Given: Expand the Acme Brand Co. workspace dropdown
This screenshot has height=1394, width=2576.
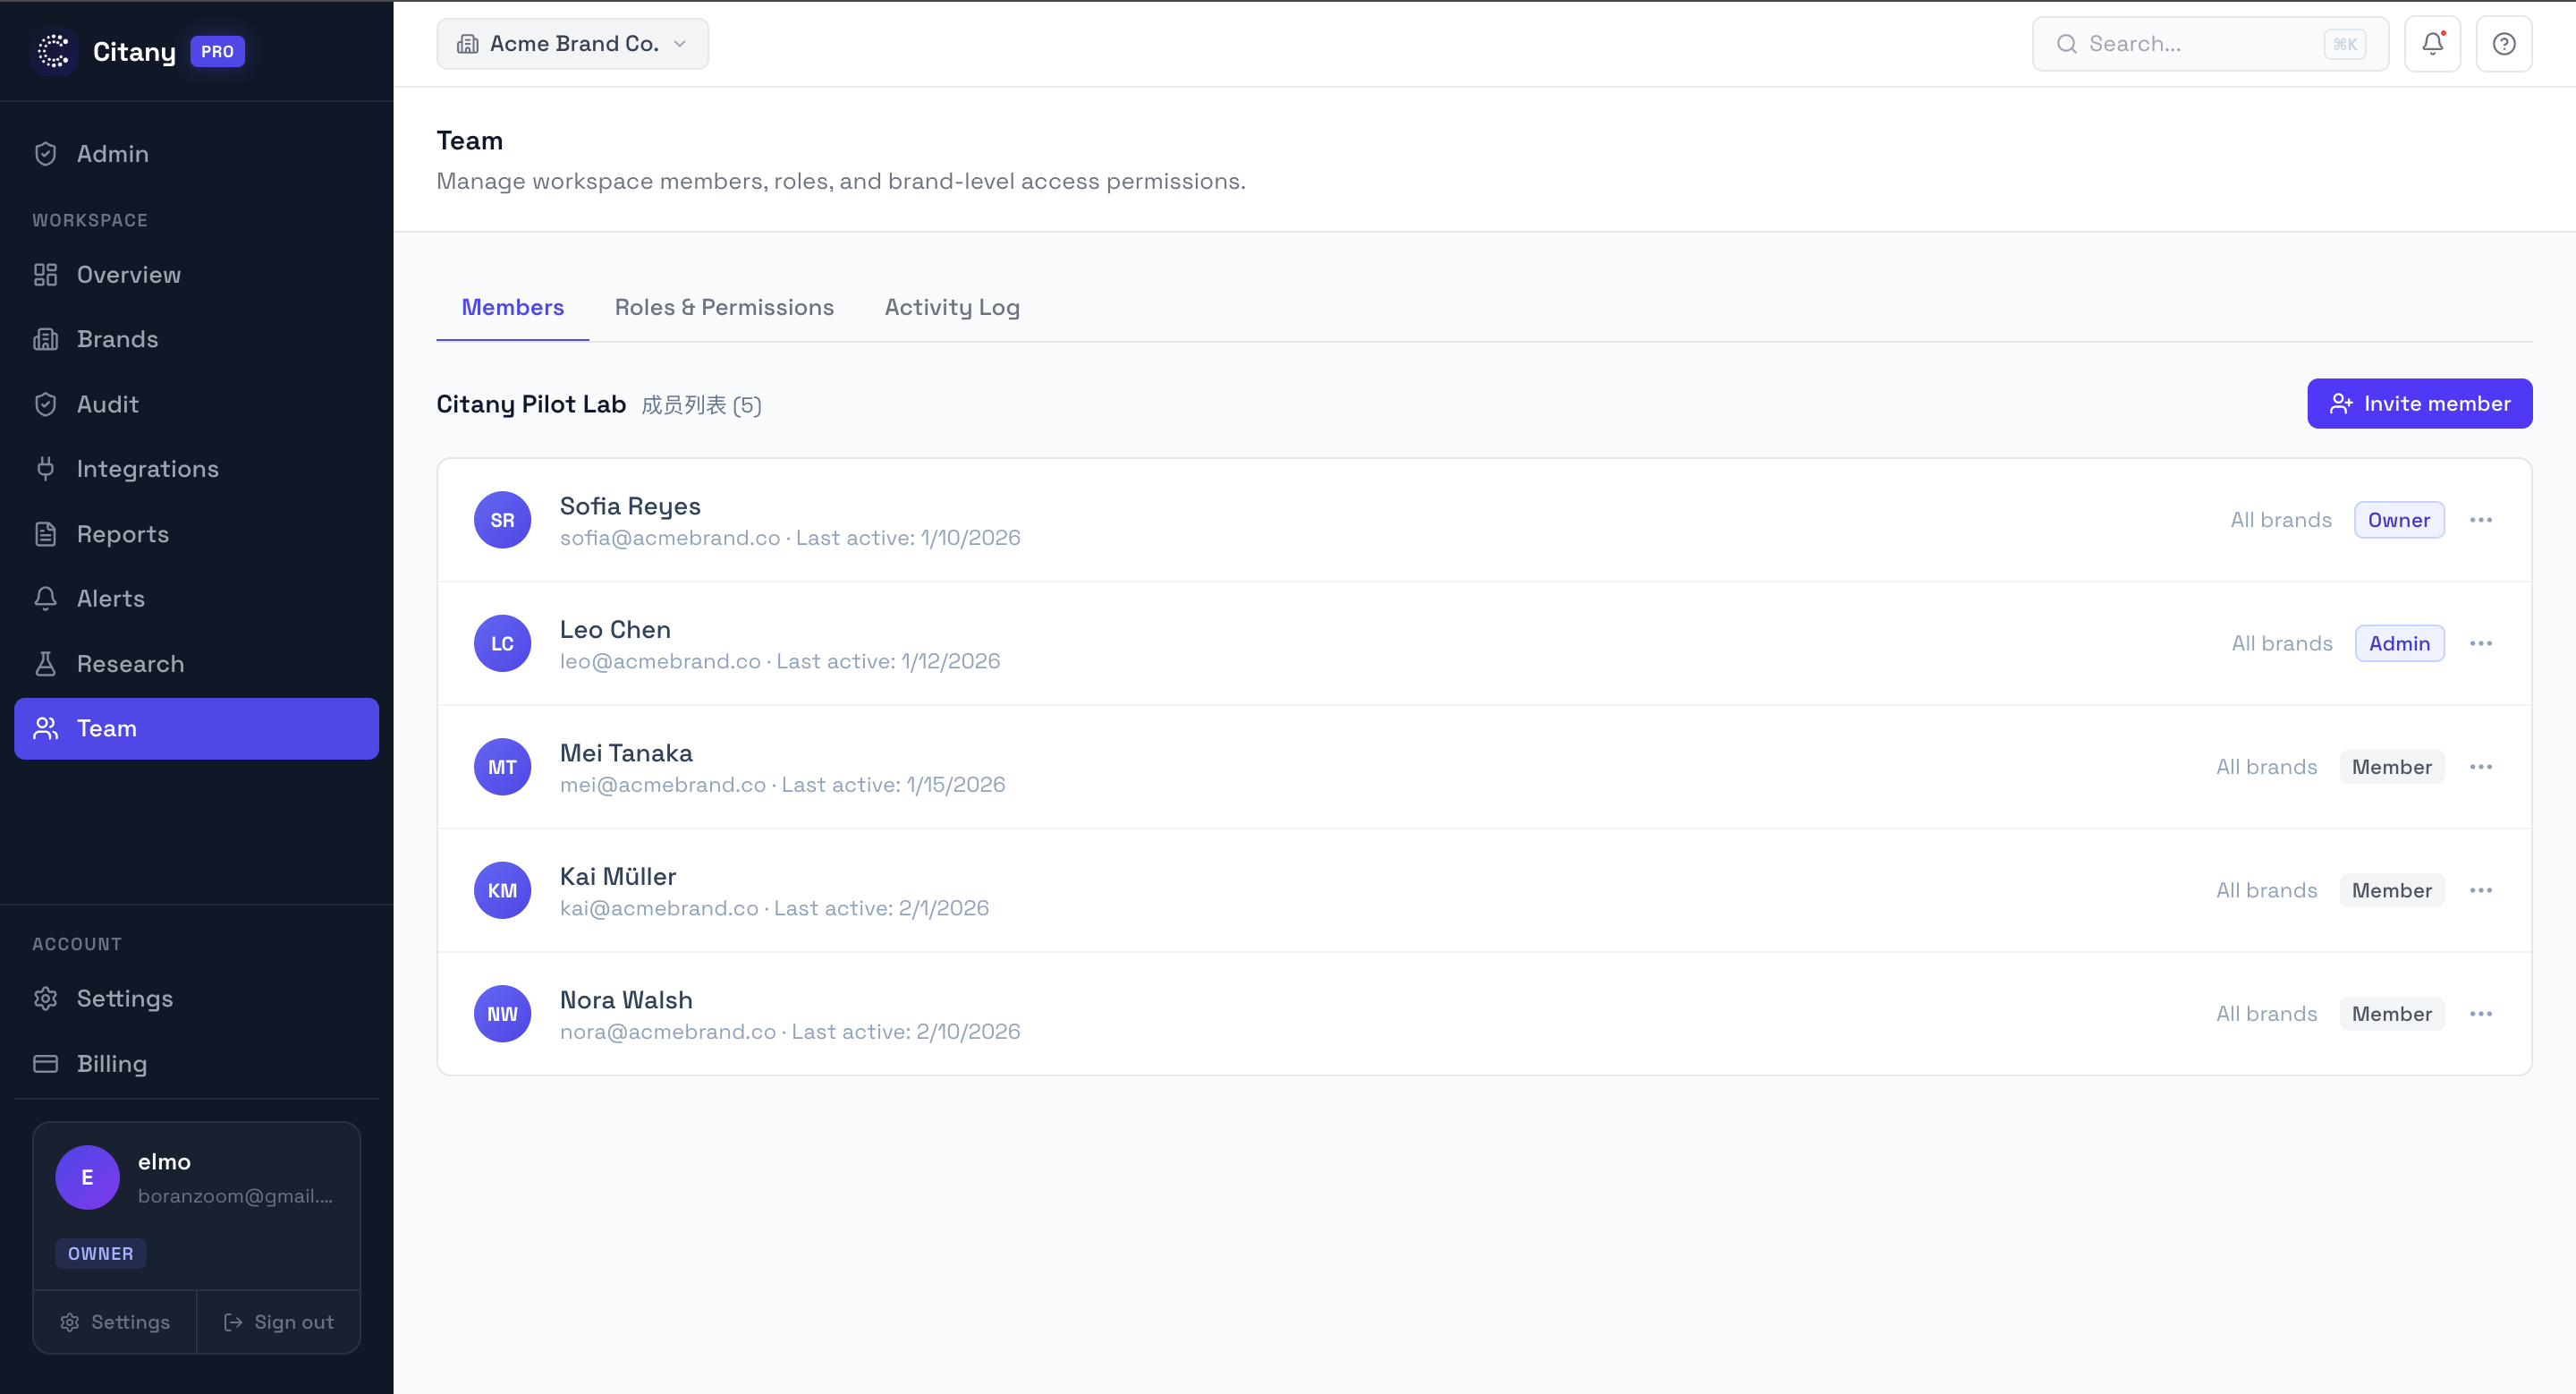Looking at the screenshot, I should pos(572,44).
